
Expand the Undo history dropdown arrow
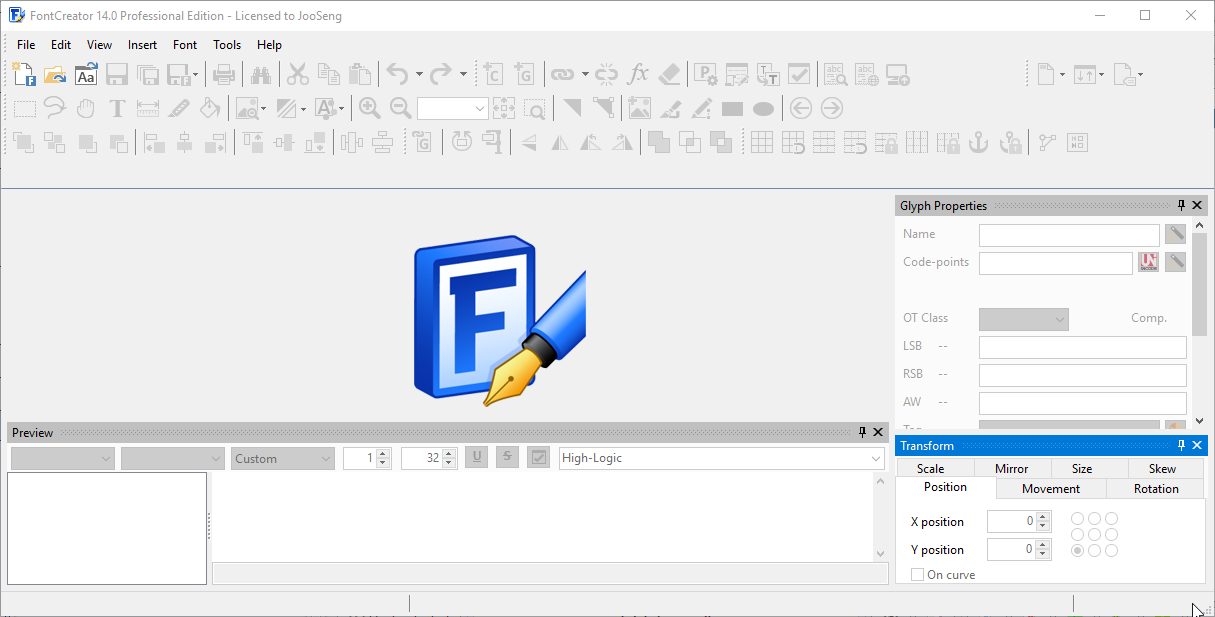tap(419, 74)
